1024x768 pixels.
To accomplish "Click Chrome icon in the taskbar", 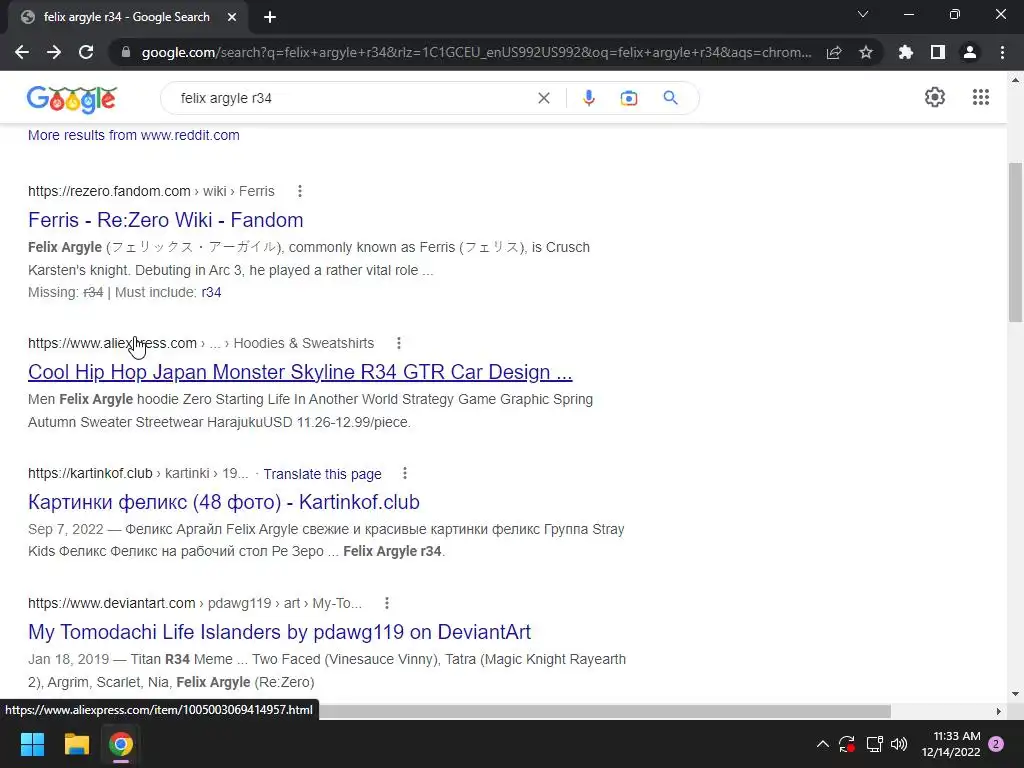I will 121,744.
